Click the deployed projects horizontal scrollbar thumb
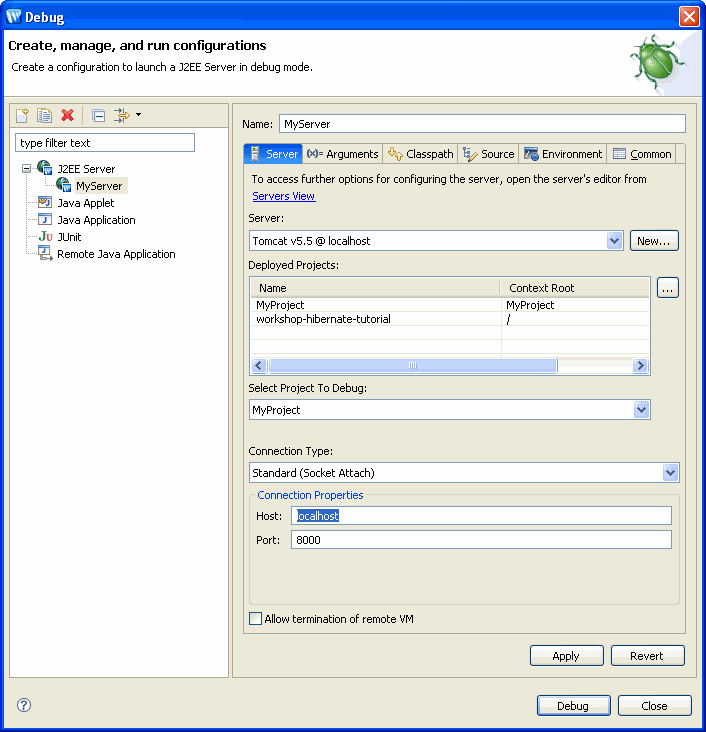The image size is (706, 732). (x=413, y=365)
